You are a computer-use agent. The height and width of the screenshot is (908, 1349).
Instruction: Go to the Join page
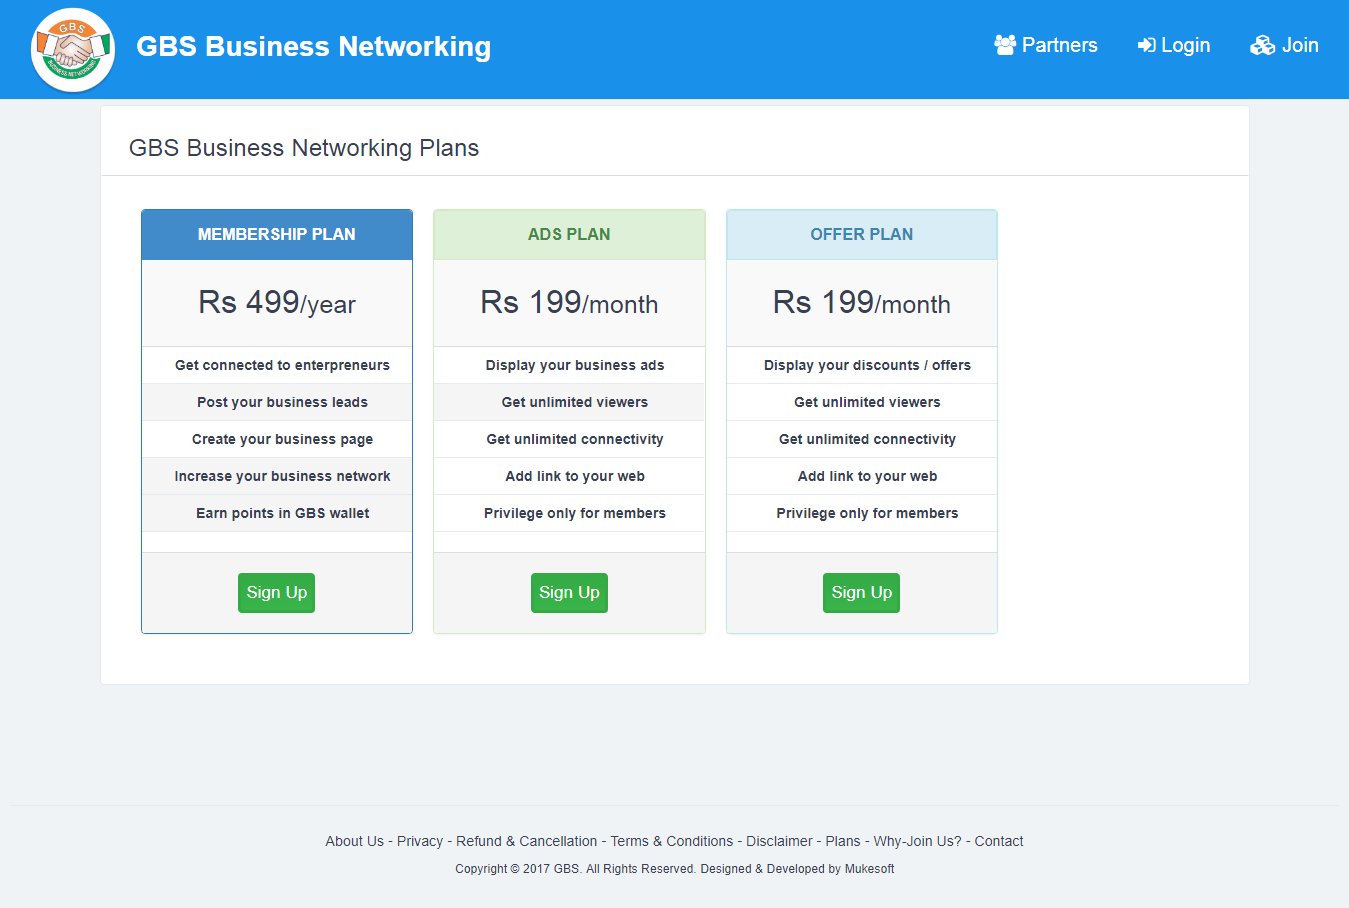point(1299,45)
